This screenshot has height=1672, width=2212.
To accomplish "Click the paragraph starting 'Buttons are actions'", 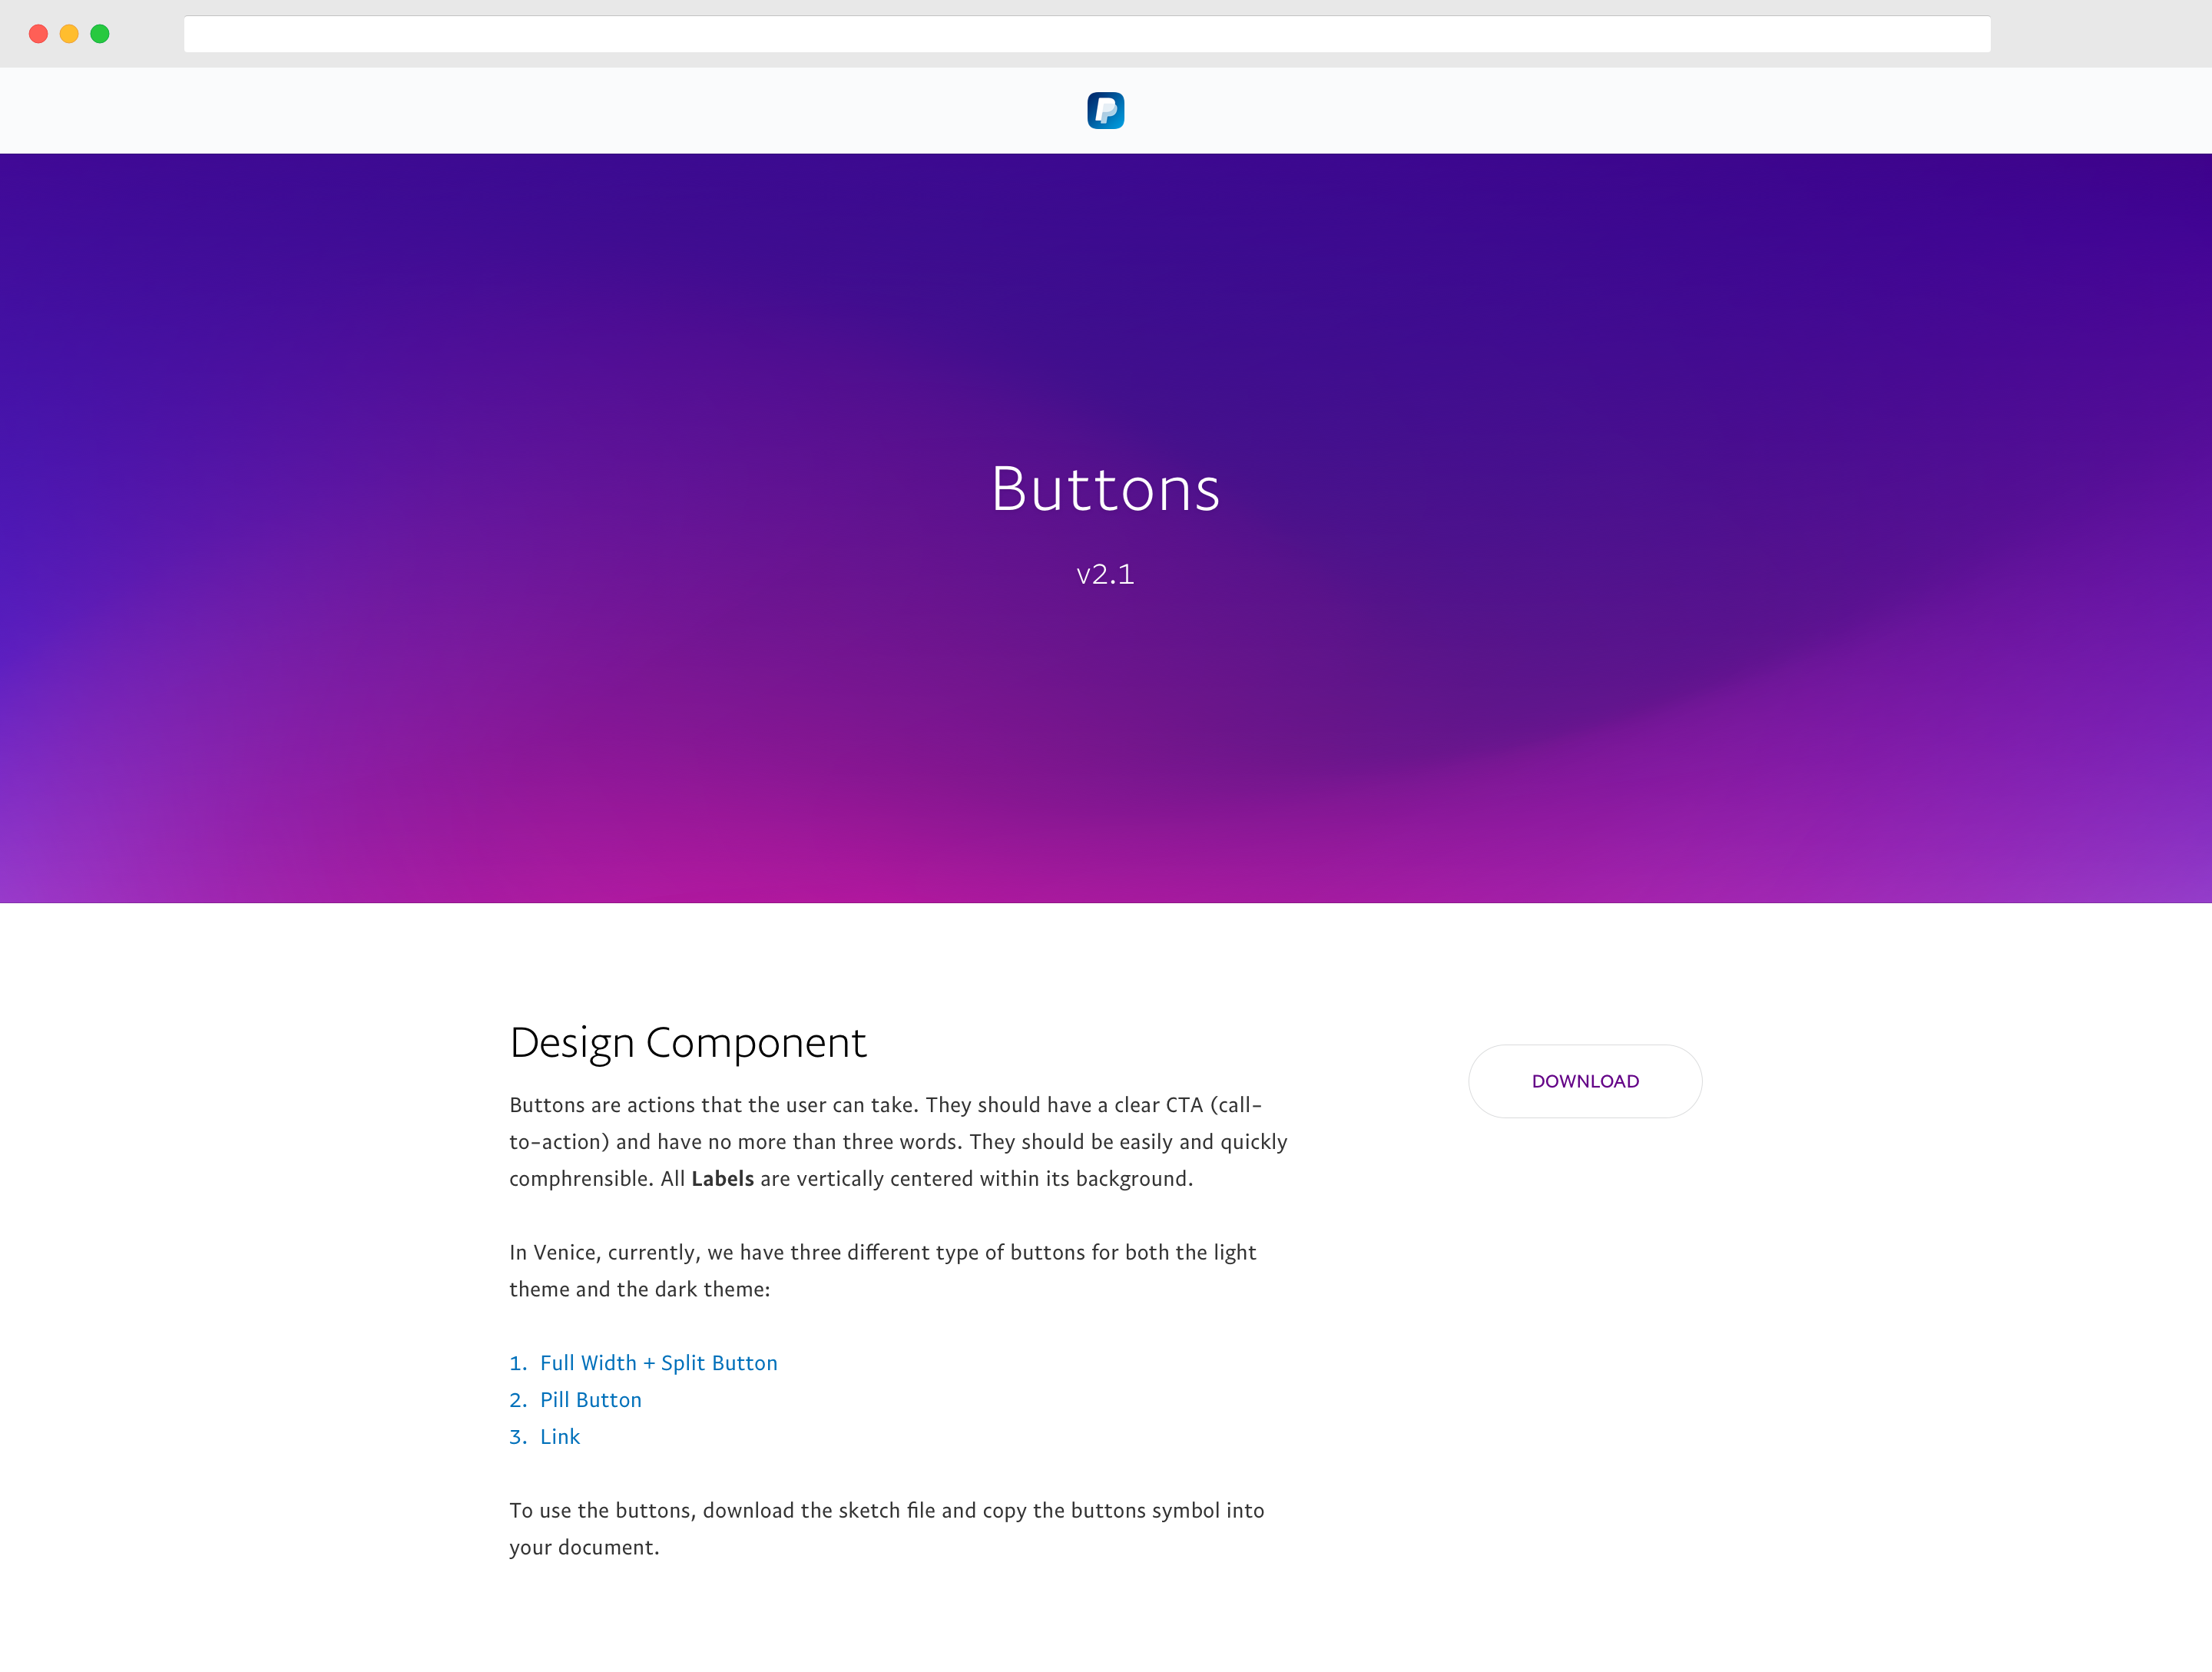I will [897, 1142].
